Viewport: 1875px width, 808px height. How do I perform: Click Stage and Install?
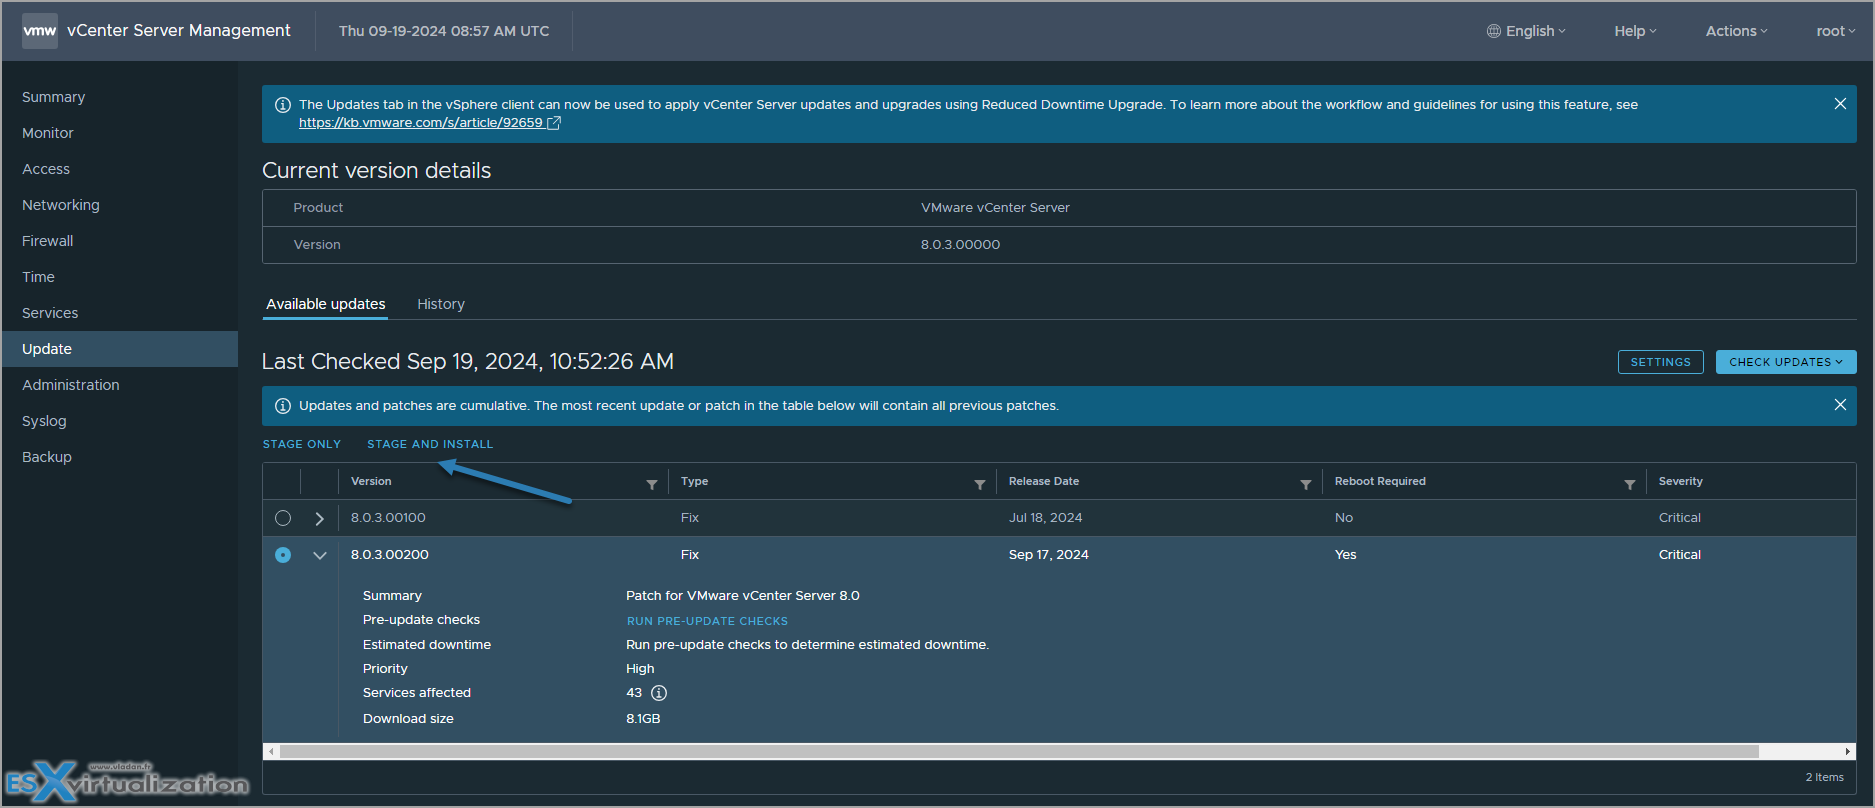coord(430,444)
